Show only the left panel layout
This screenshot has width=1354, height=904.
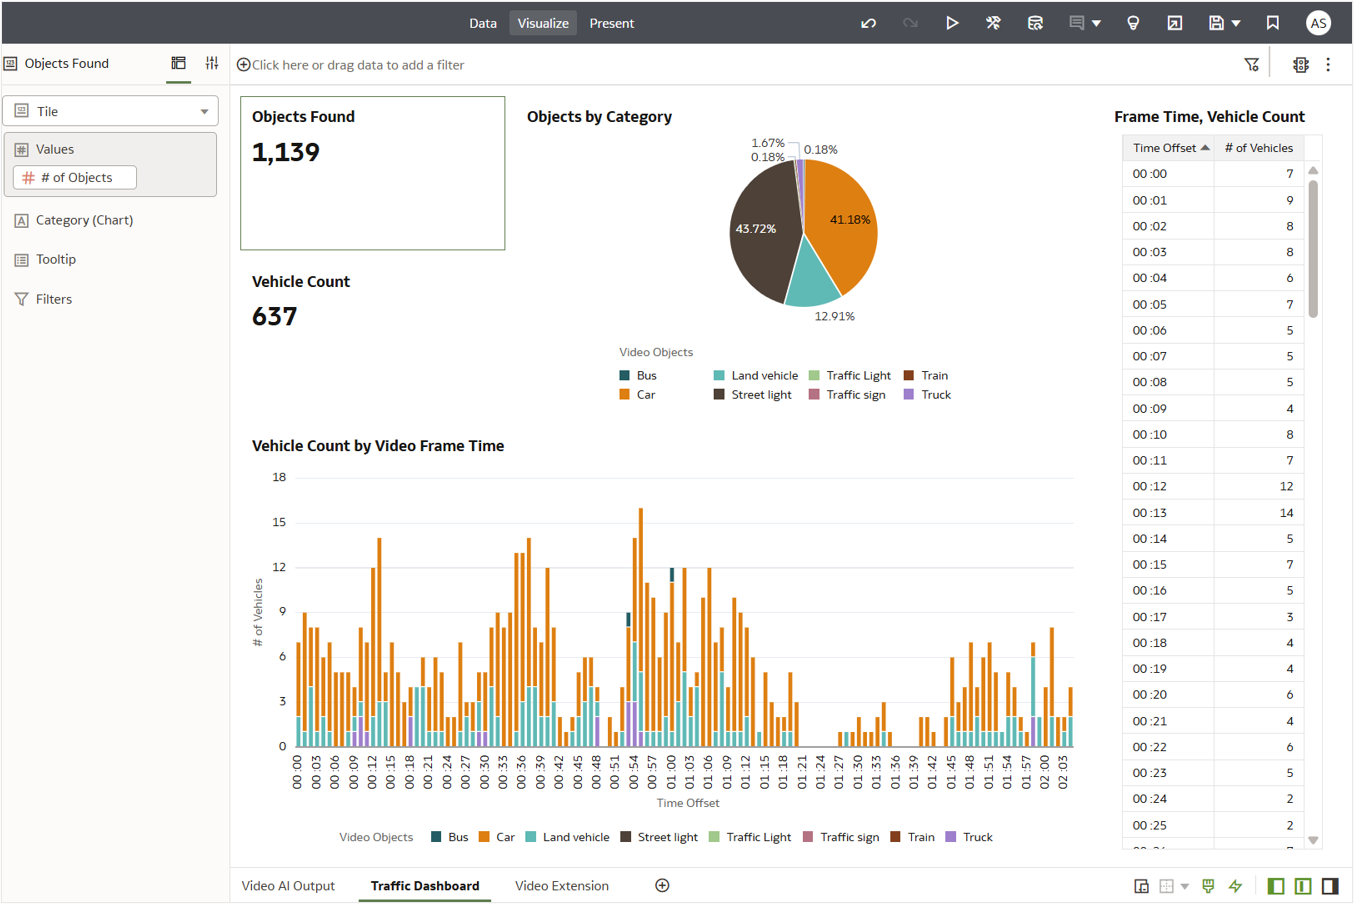coord(1276,886)
